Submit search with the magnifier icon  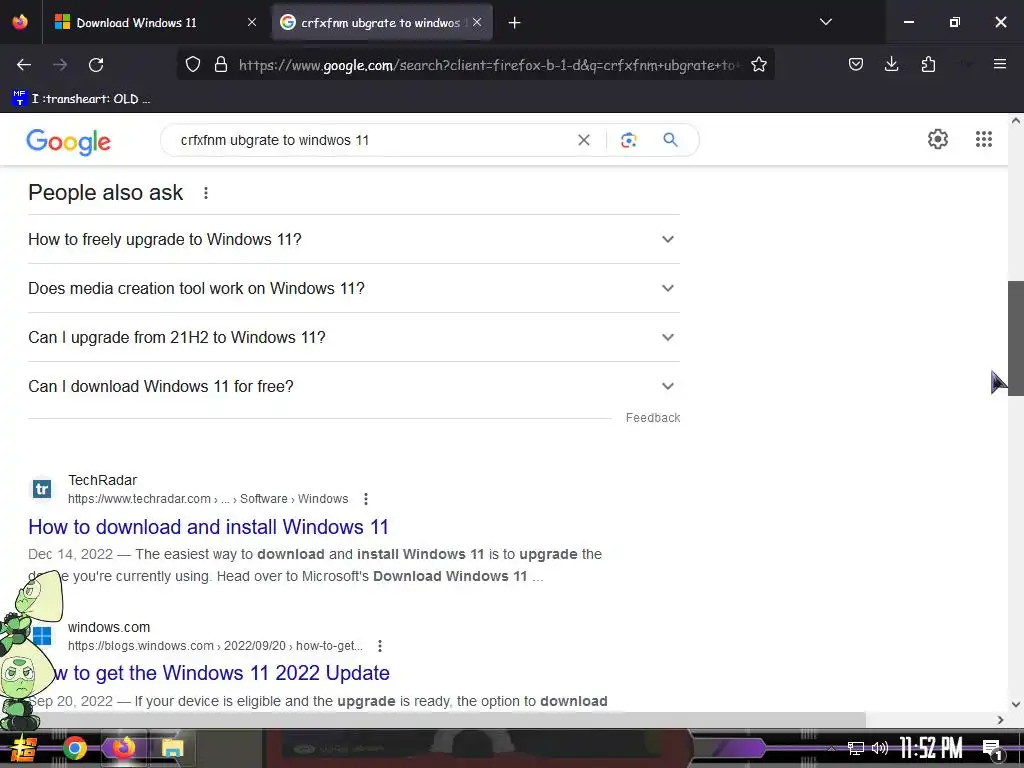[x=670, y=140]
